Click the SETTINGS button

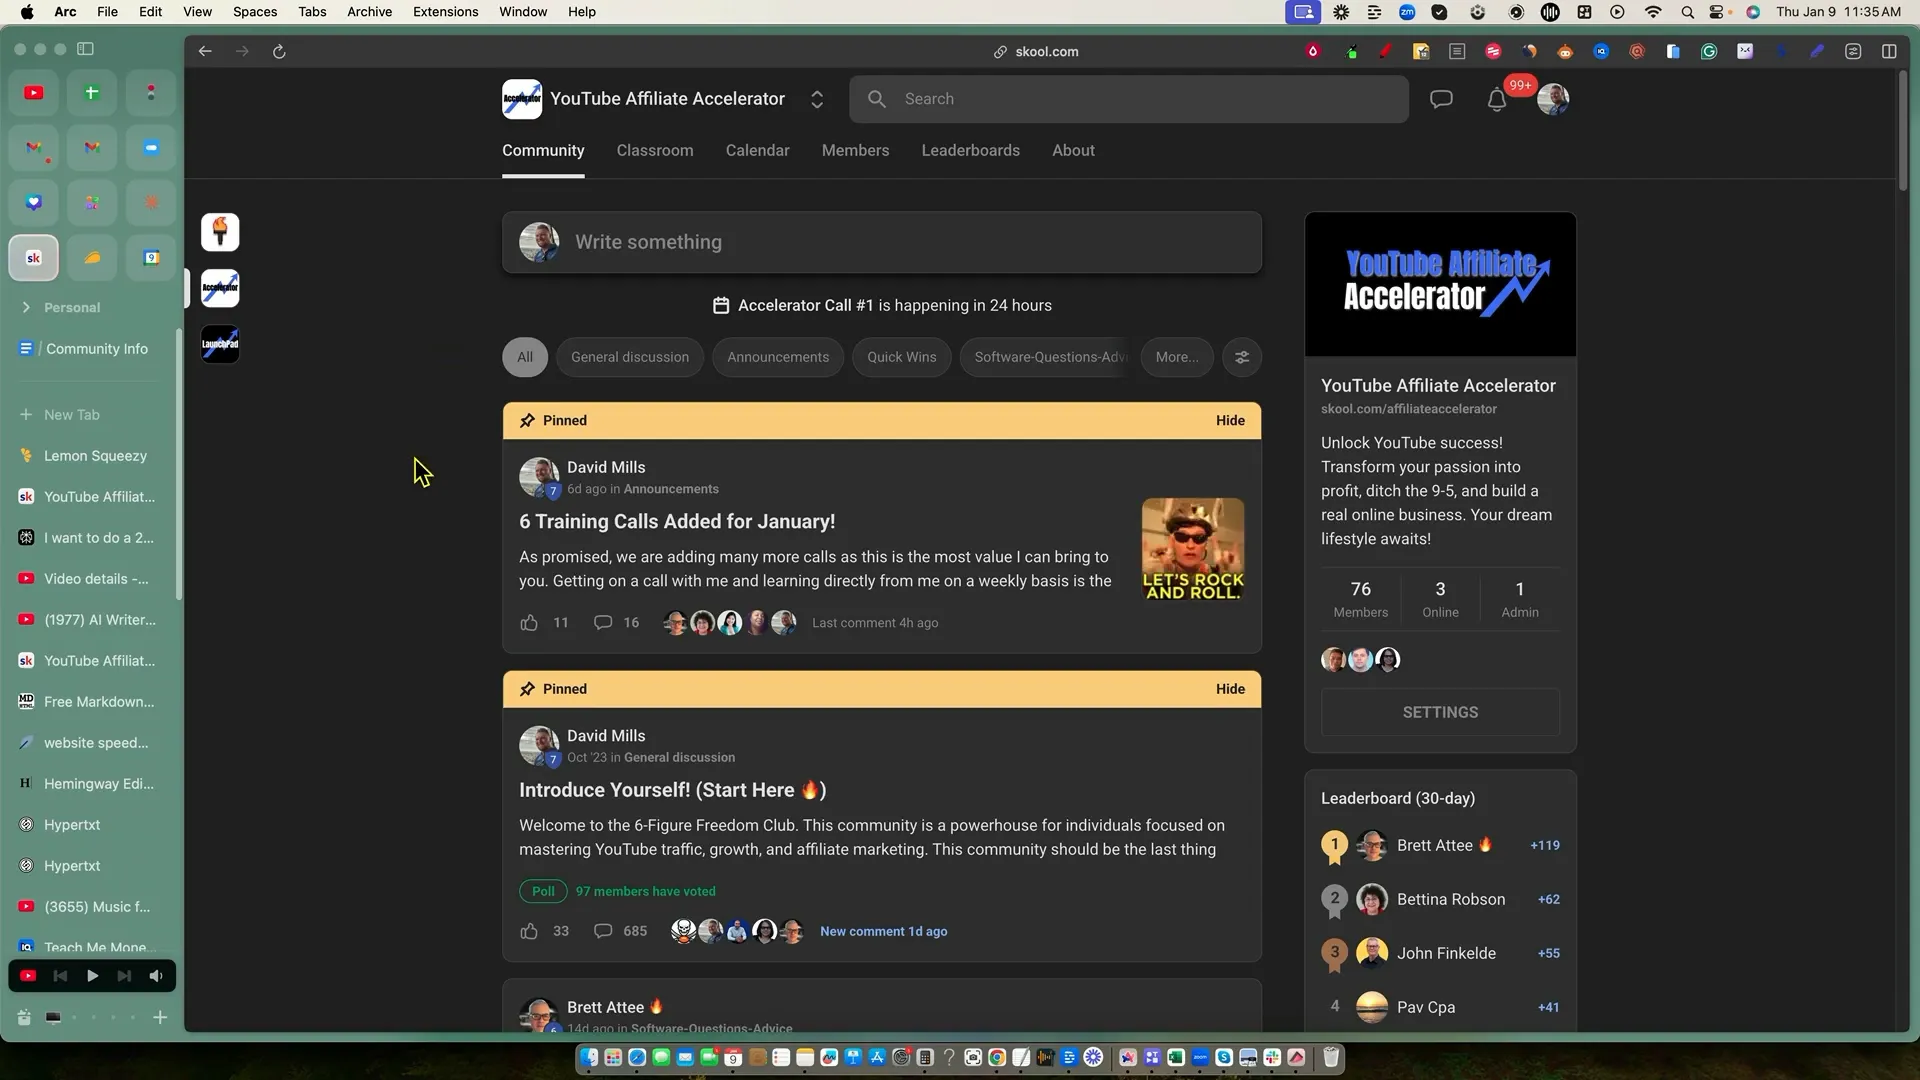point(1440,712)
